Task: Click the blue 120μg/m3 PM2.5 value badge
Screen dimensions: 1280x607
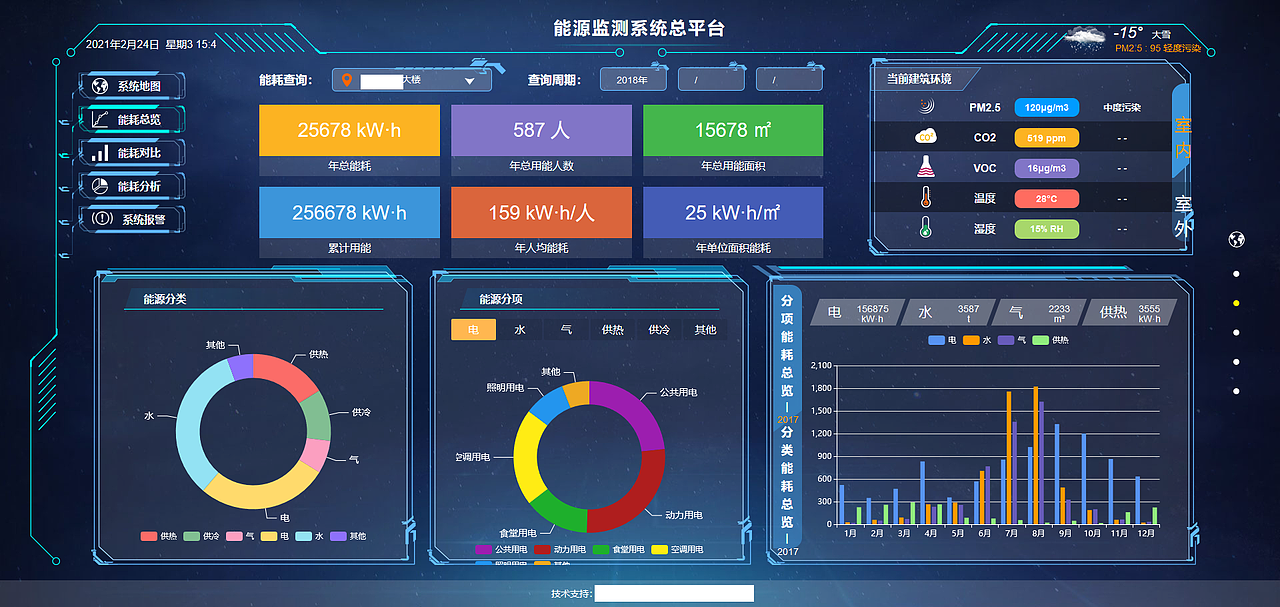Action: coord(1047,107)
